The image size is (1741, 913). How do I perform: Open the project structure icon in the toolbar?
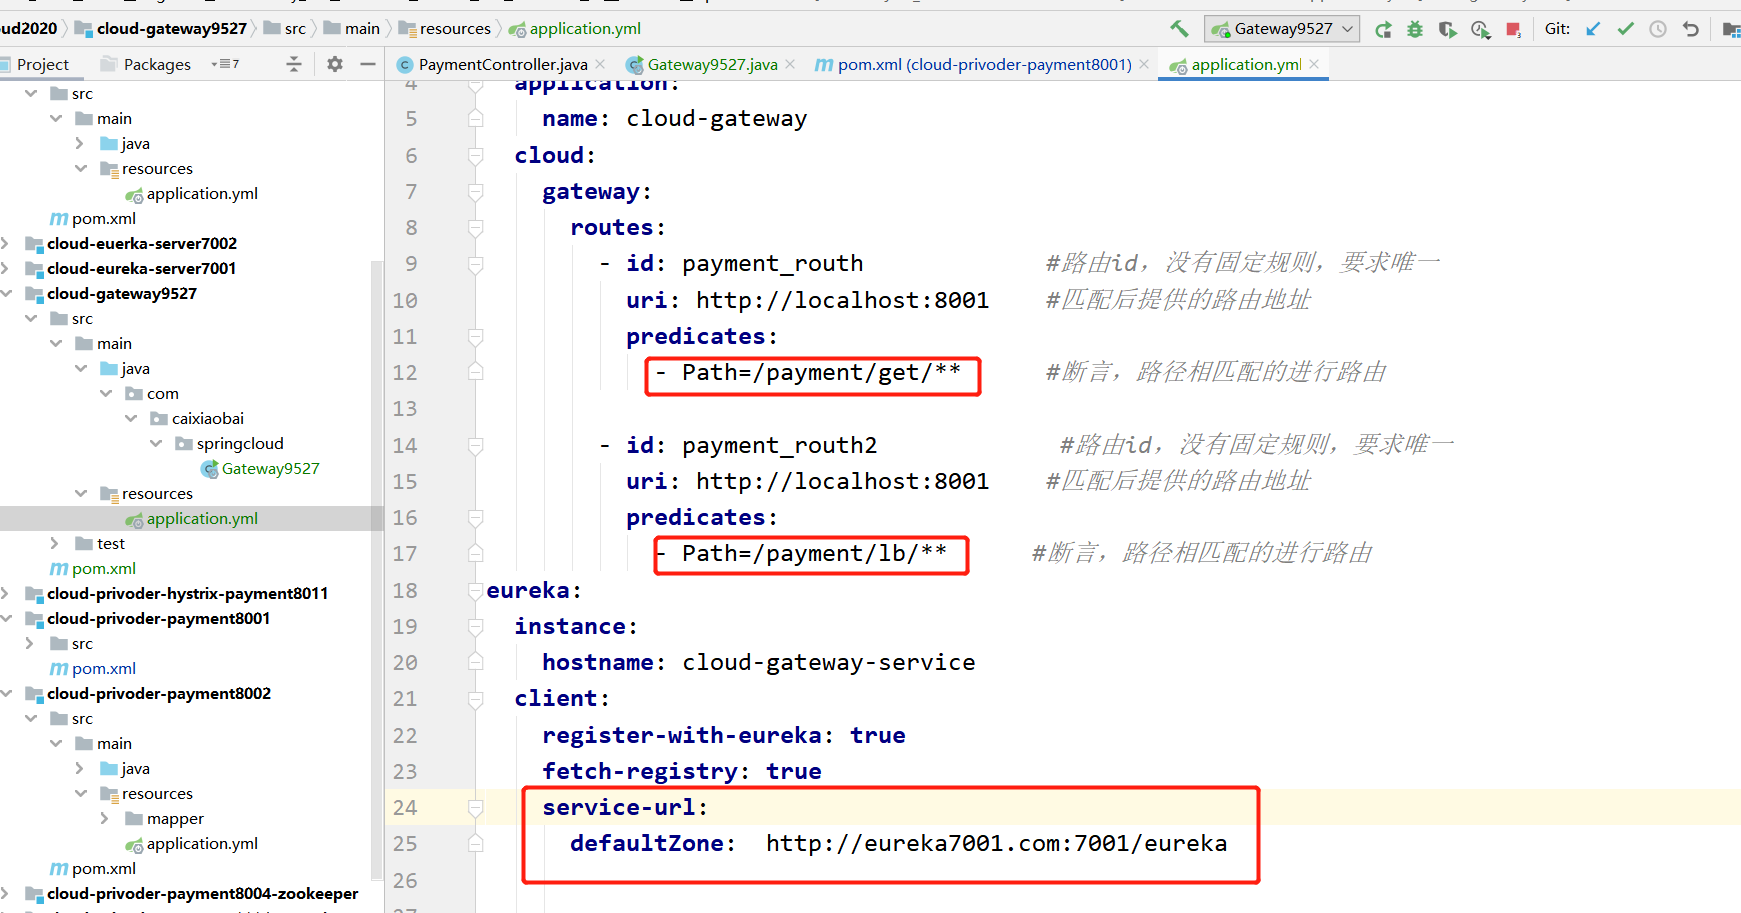click(1731, 29)
